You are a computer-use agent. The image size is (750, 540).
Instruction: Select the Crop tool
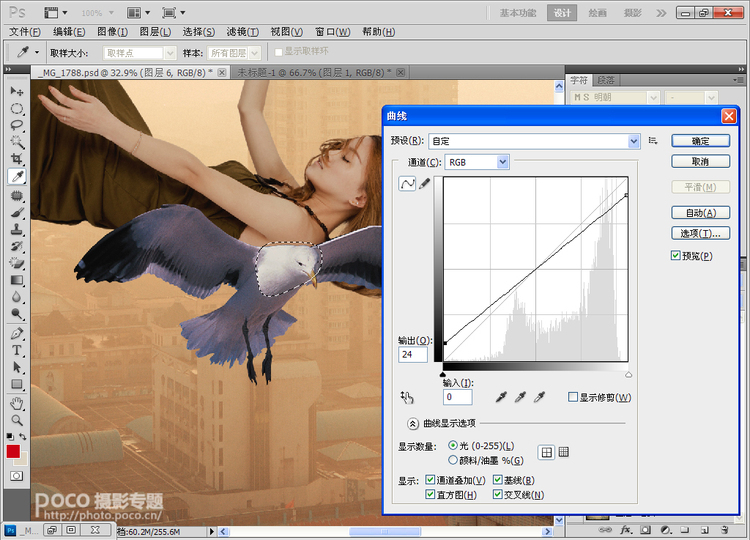click(x=17, y=159)
